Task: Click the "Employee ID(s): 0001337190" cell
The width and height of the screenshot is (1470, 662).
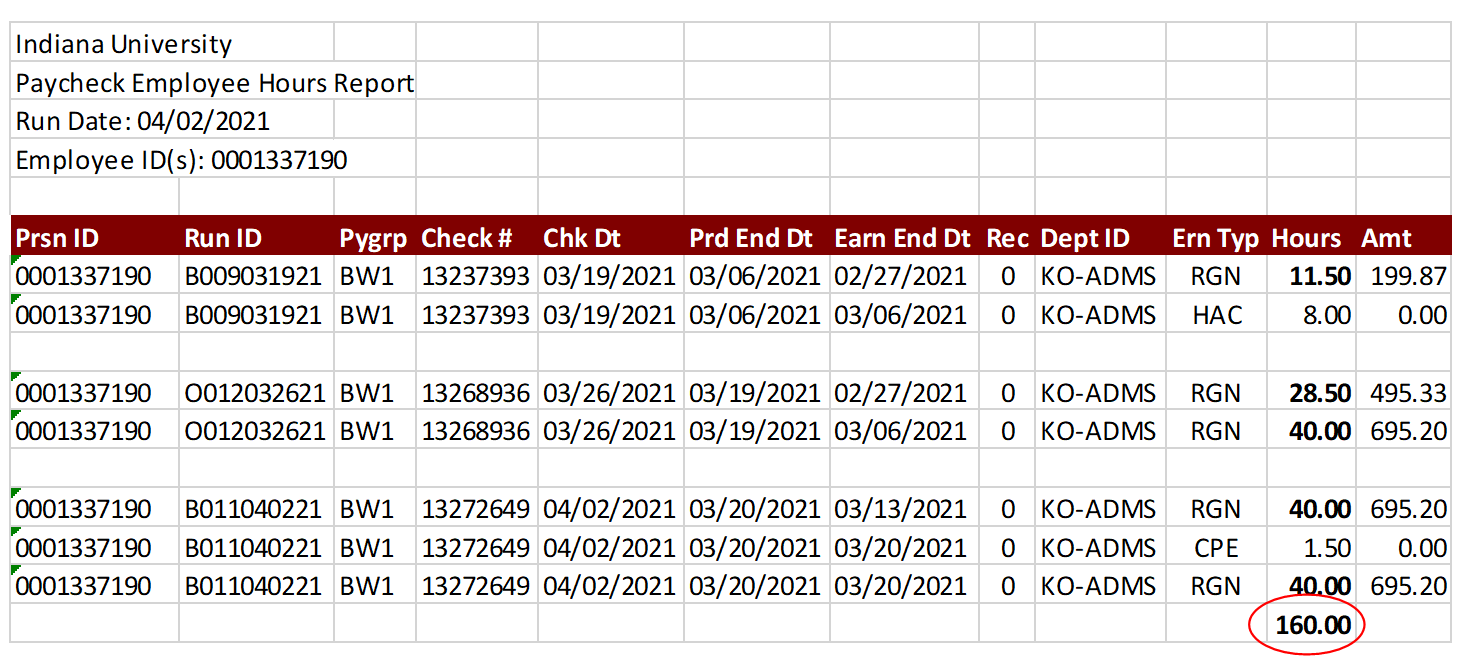Action: tap(182, 161)
